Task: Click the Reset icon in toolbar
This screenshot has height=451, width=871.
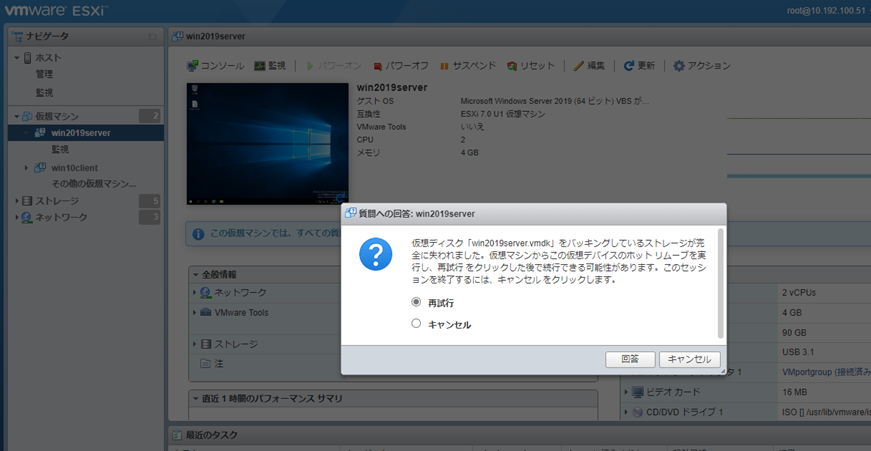Action: 512,66
